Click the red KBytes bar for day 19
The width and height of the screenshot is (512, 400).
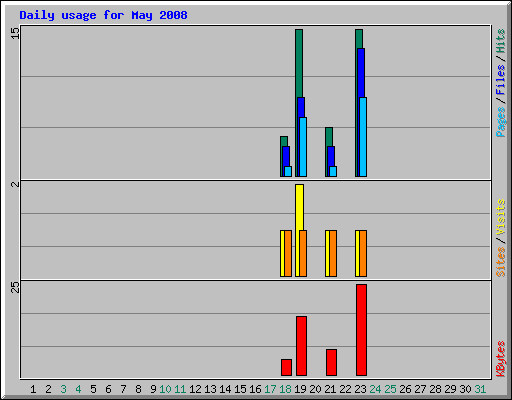point(301,346)
